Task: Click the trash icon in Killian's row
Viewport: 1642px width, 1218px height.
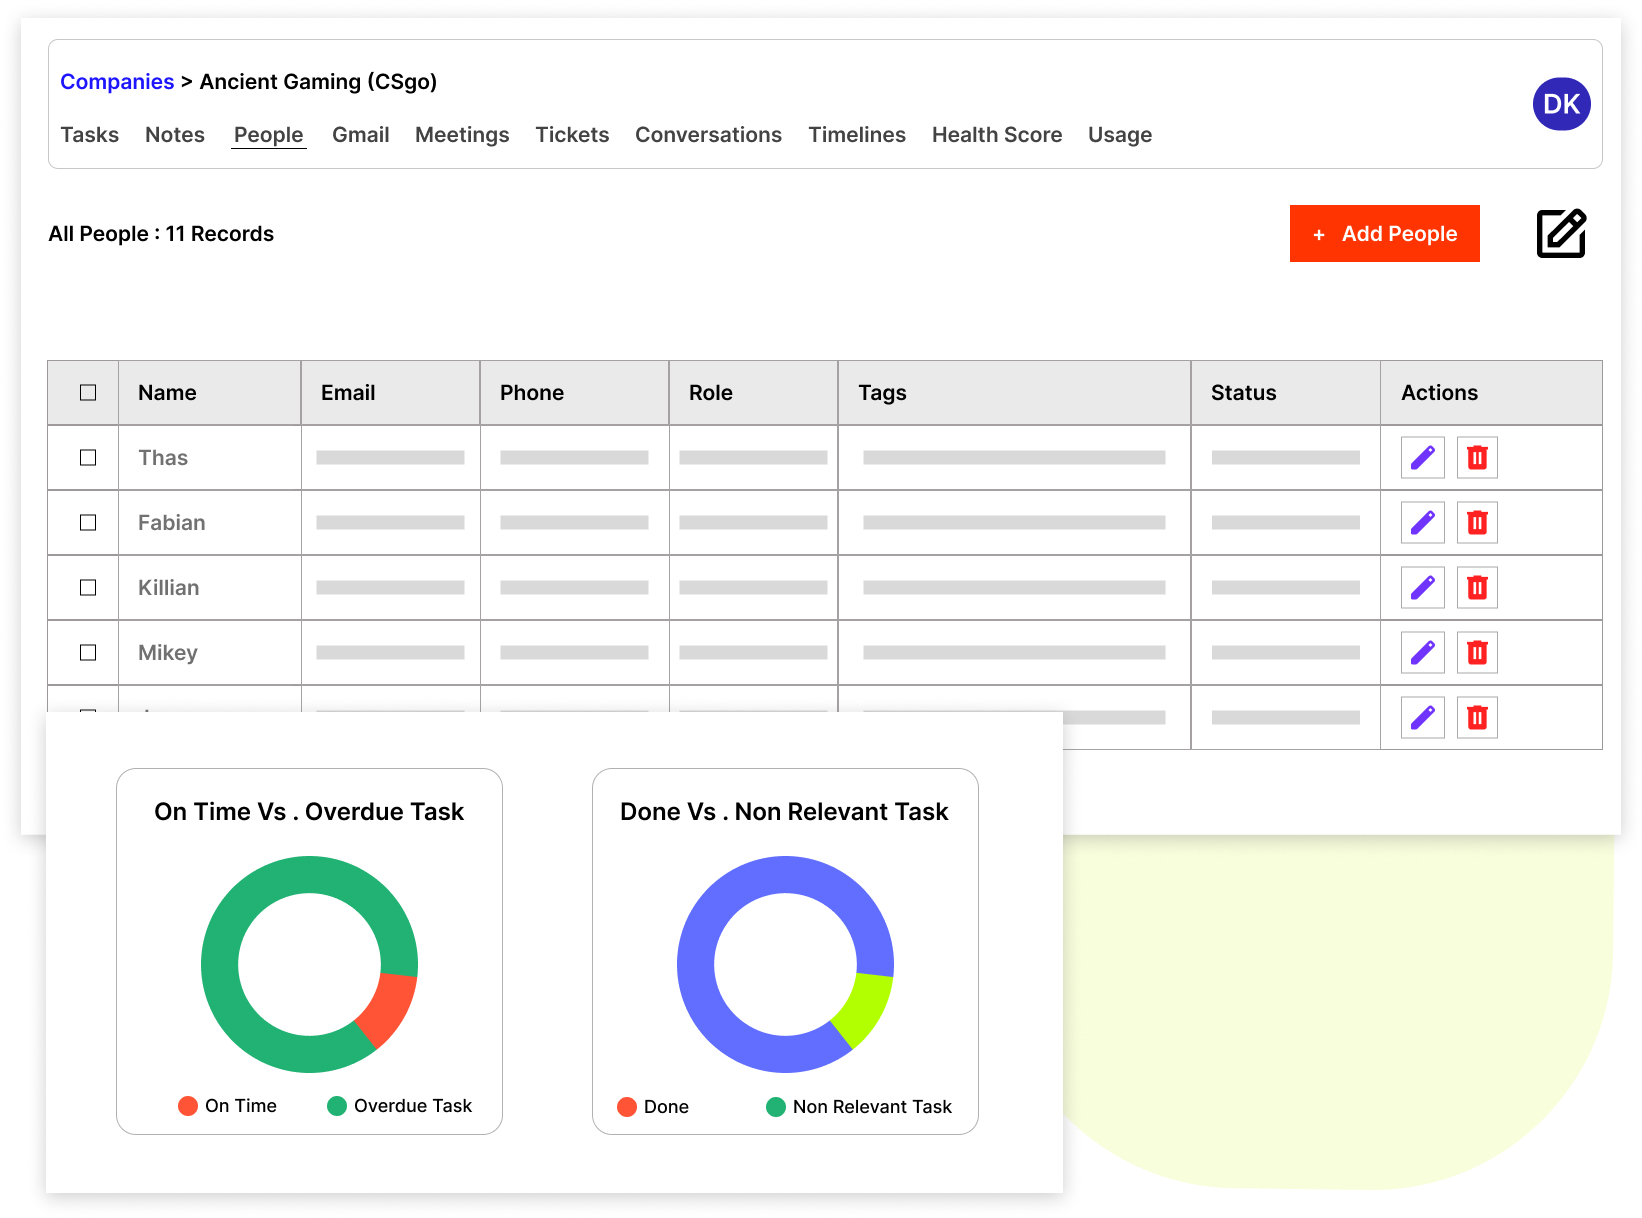Action: tap(1477, 588)
